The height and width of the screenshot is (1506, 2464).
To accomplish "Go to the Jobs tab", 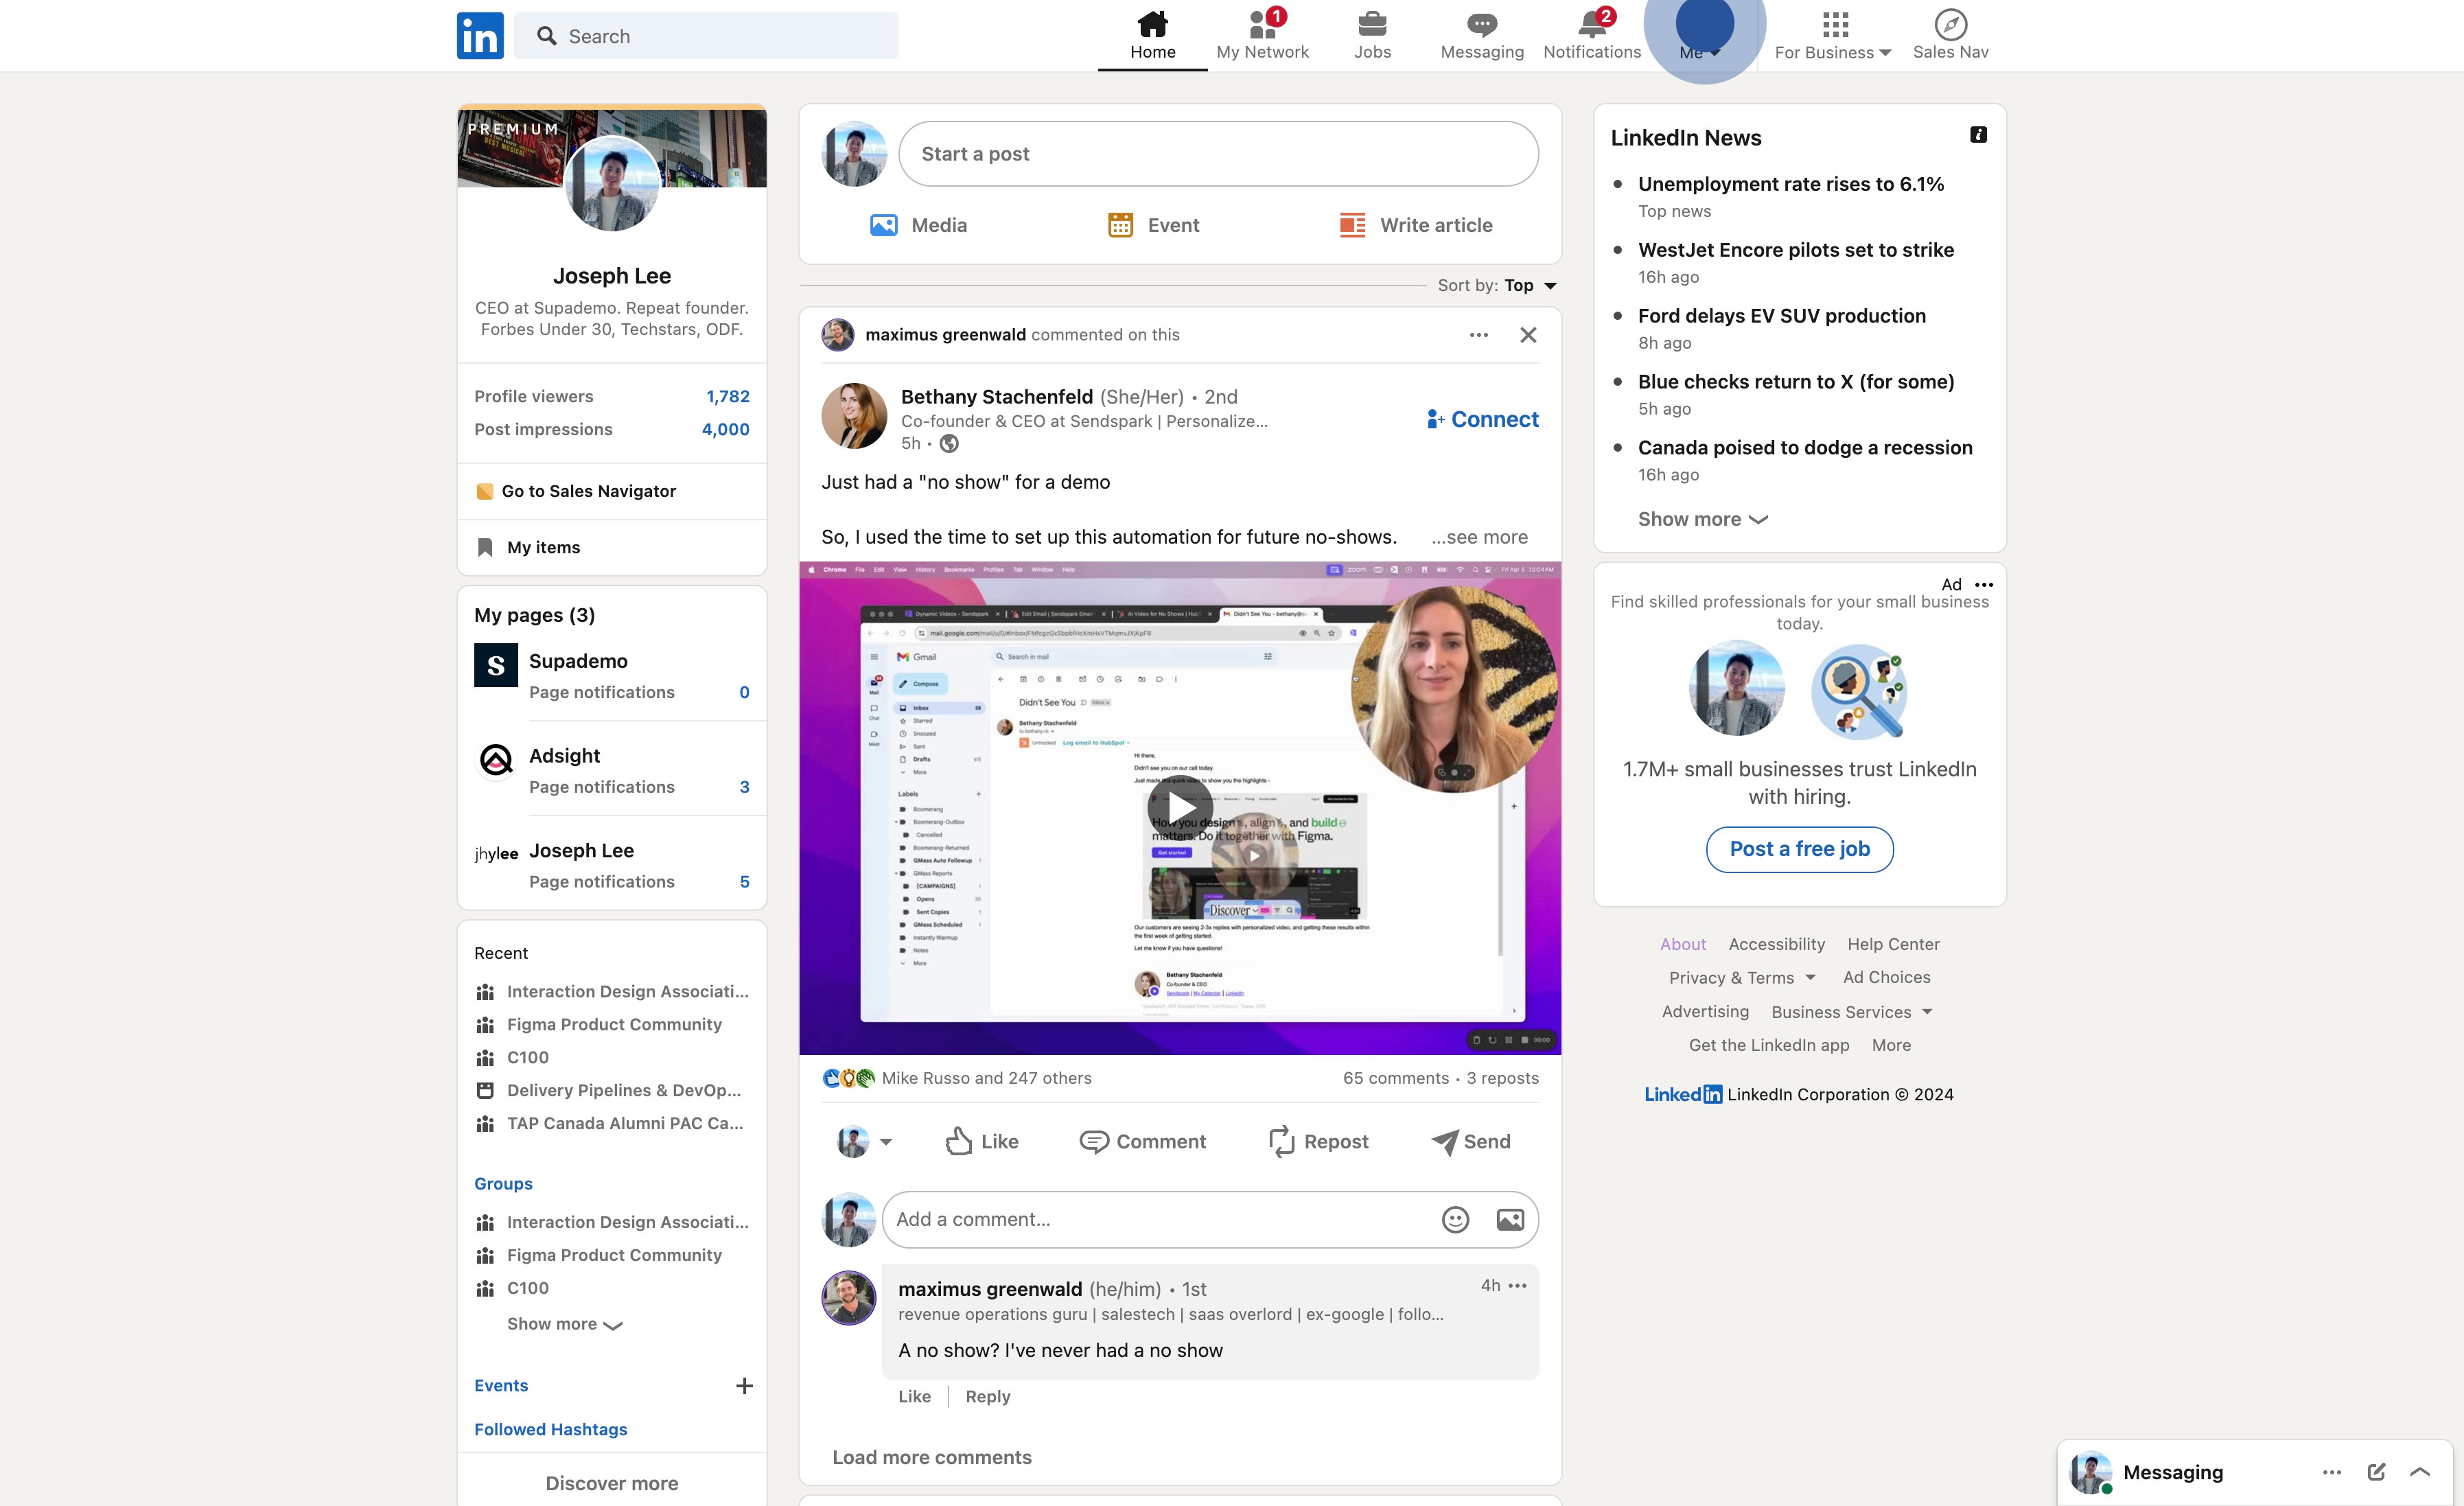I will point(1372,36).
